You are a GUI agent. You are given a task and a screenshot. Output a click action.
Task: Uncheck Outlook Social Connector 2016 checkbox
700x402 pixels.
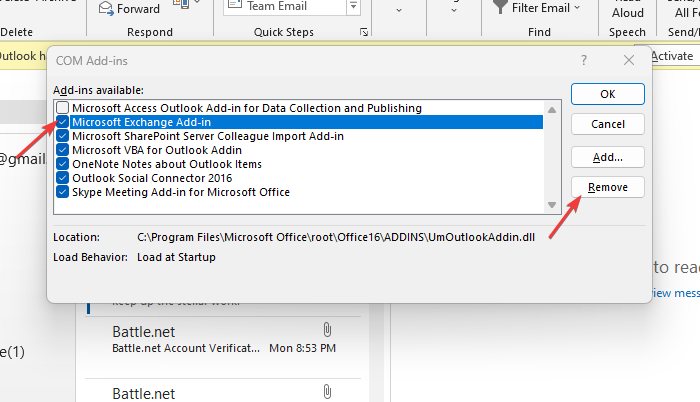[62, 178]
